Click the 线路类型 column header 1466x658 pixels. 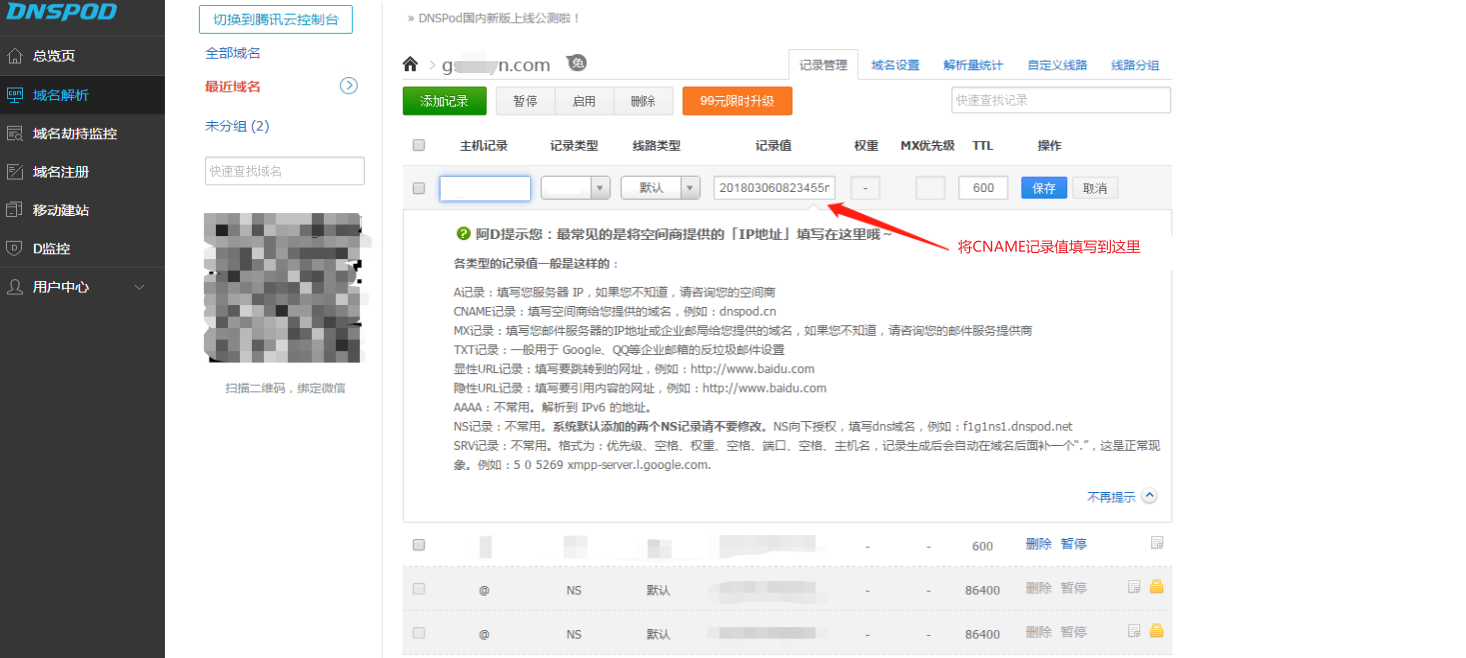pos(657,146)
